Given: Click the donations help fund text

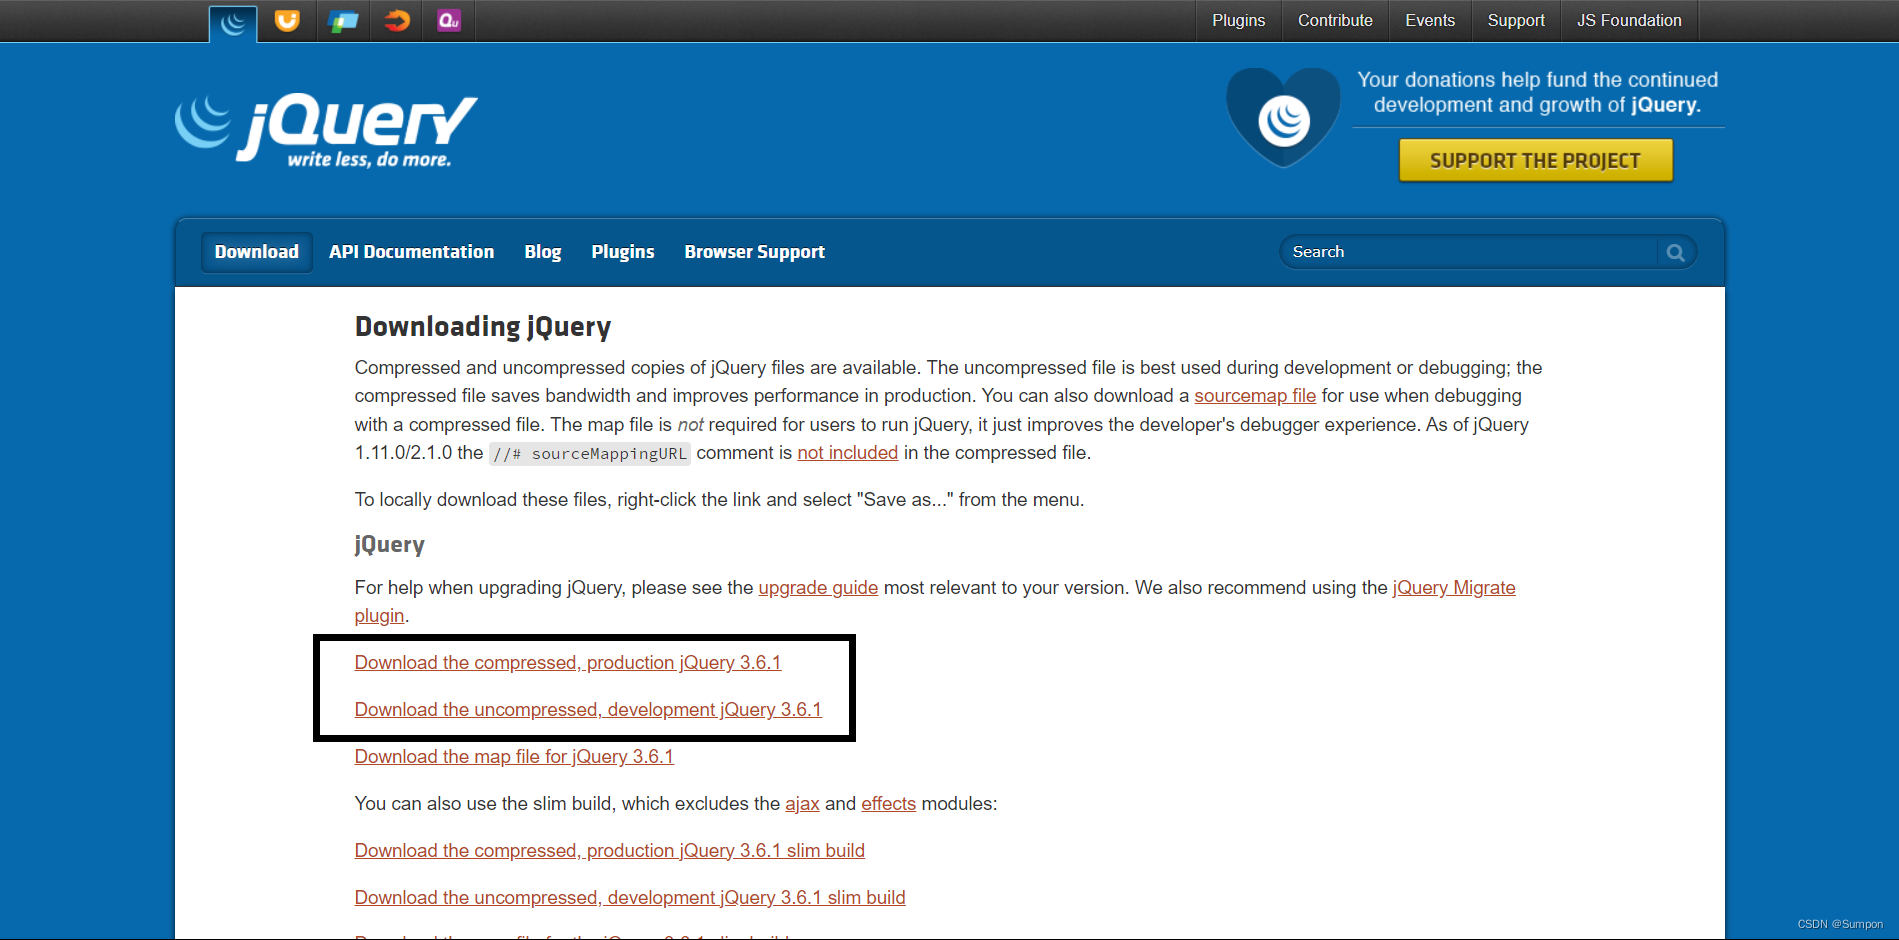Looking at the screenshot, I should tap(1537, 92).
